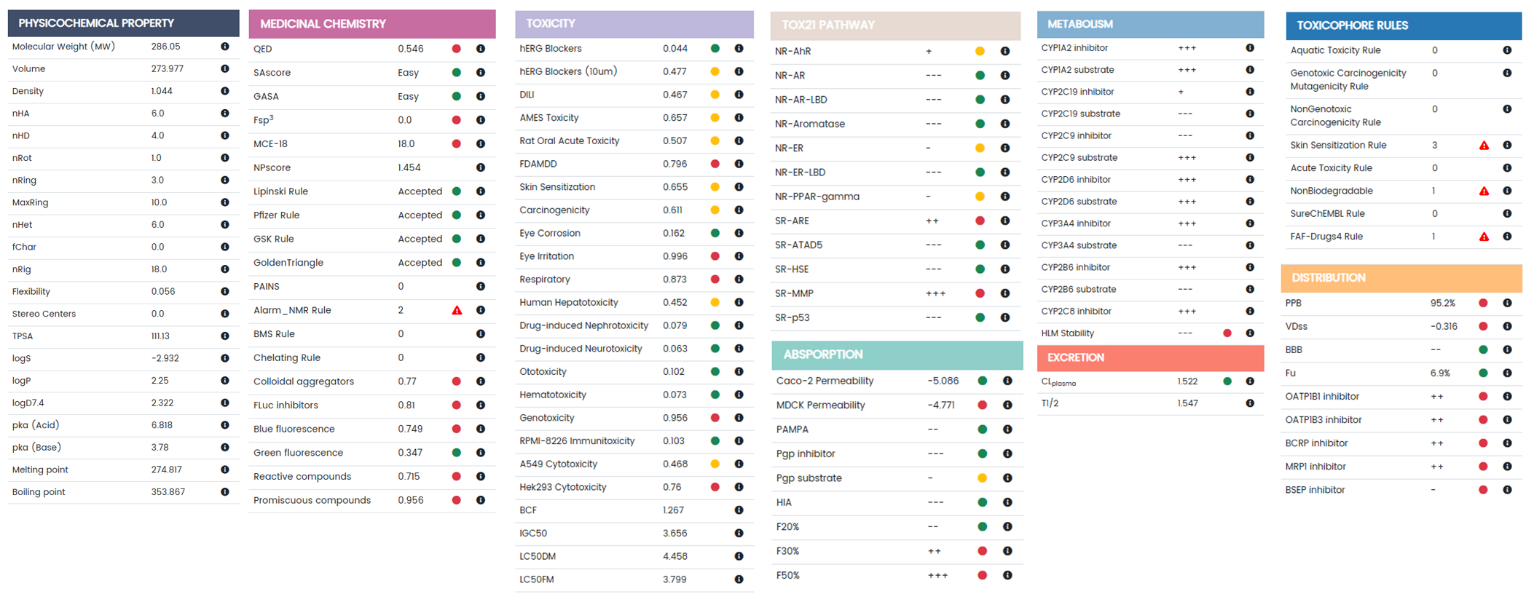1534x602 pixels.
Task: Click the Genotoxic Carcinogenicity Mutagenicity Rule label
Action: point(1348,80)
